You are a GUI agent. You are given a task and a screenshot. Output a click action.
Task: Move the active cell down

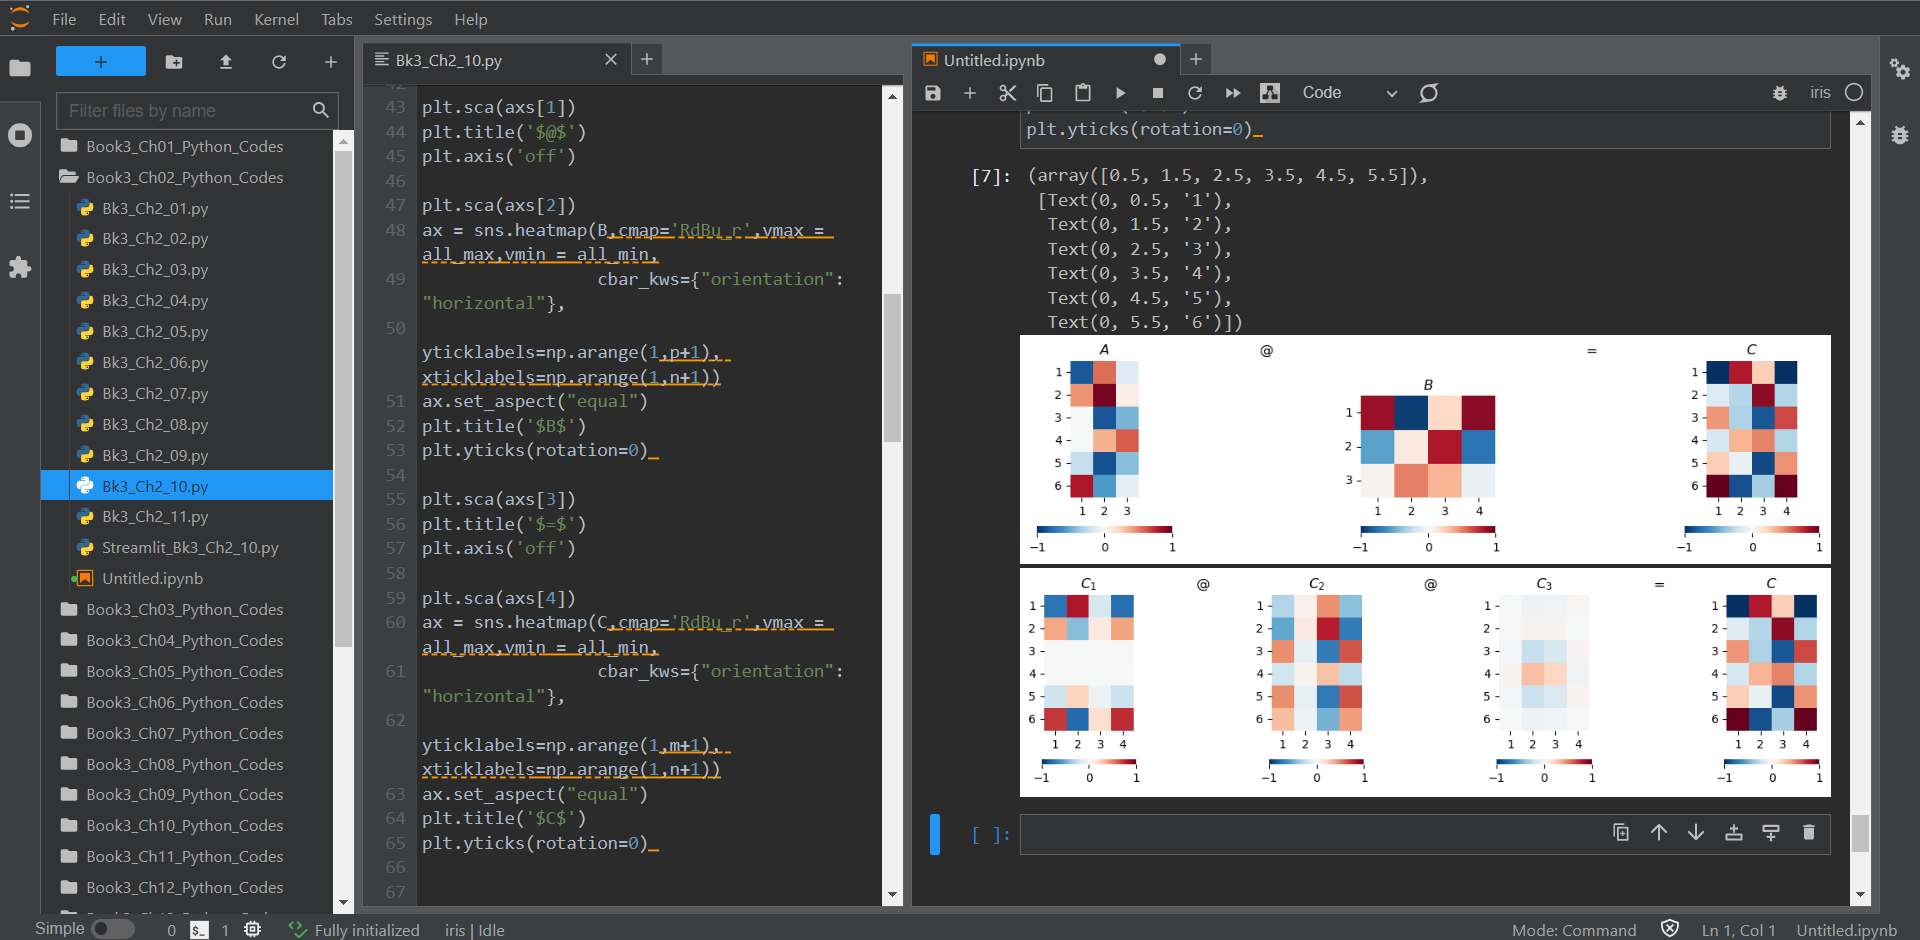click(1696, 832)
